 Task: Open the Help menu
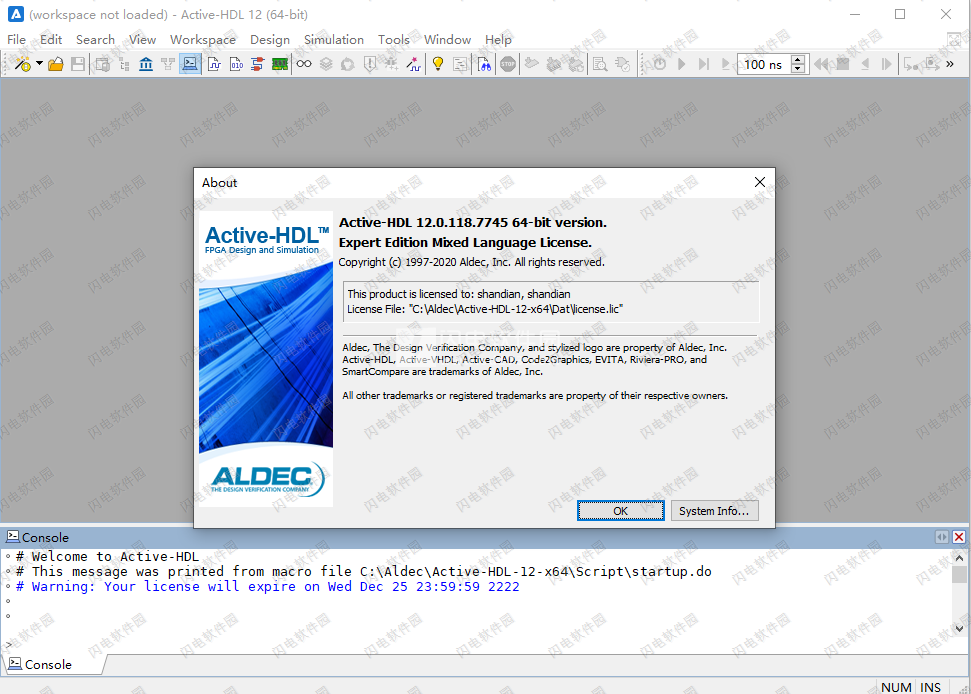coord(498,40)
